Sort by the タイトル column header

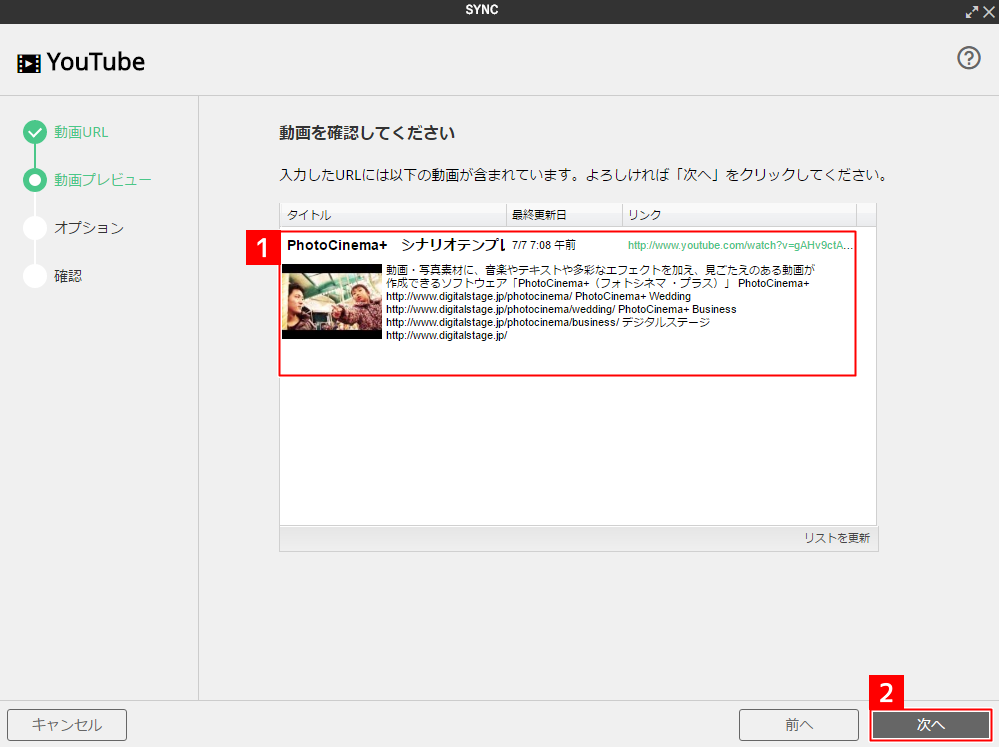[393, 215]
